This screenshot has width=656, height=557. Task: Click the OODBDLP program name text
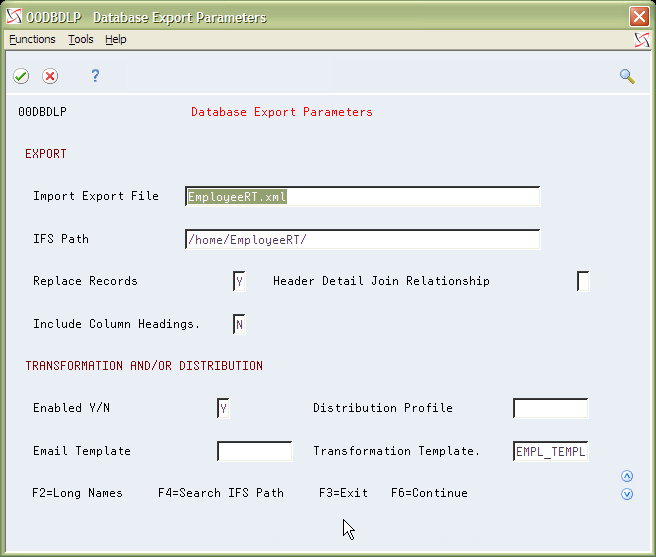[42, 112]
